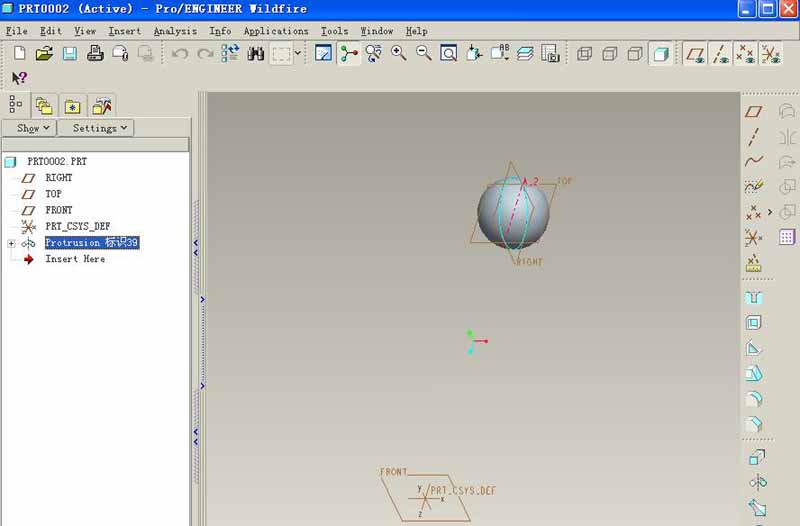Select the Datum Coordinate System tool
Viewport: 800px width, 526px height.
pyautogui.click(x=754, y=238)
